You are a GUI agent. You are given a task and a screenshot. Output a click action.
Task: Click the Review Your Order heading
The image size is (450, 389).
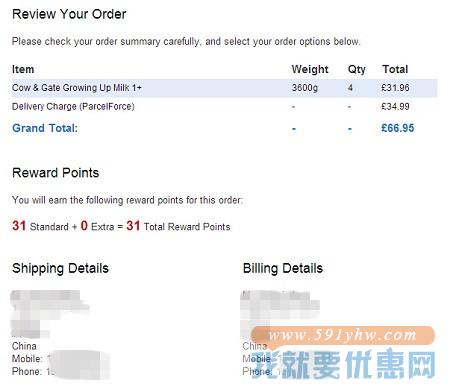click(x=69, y=14)
